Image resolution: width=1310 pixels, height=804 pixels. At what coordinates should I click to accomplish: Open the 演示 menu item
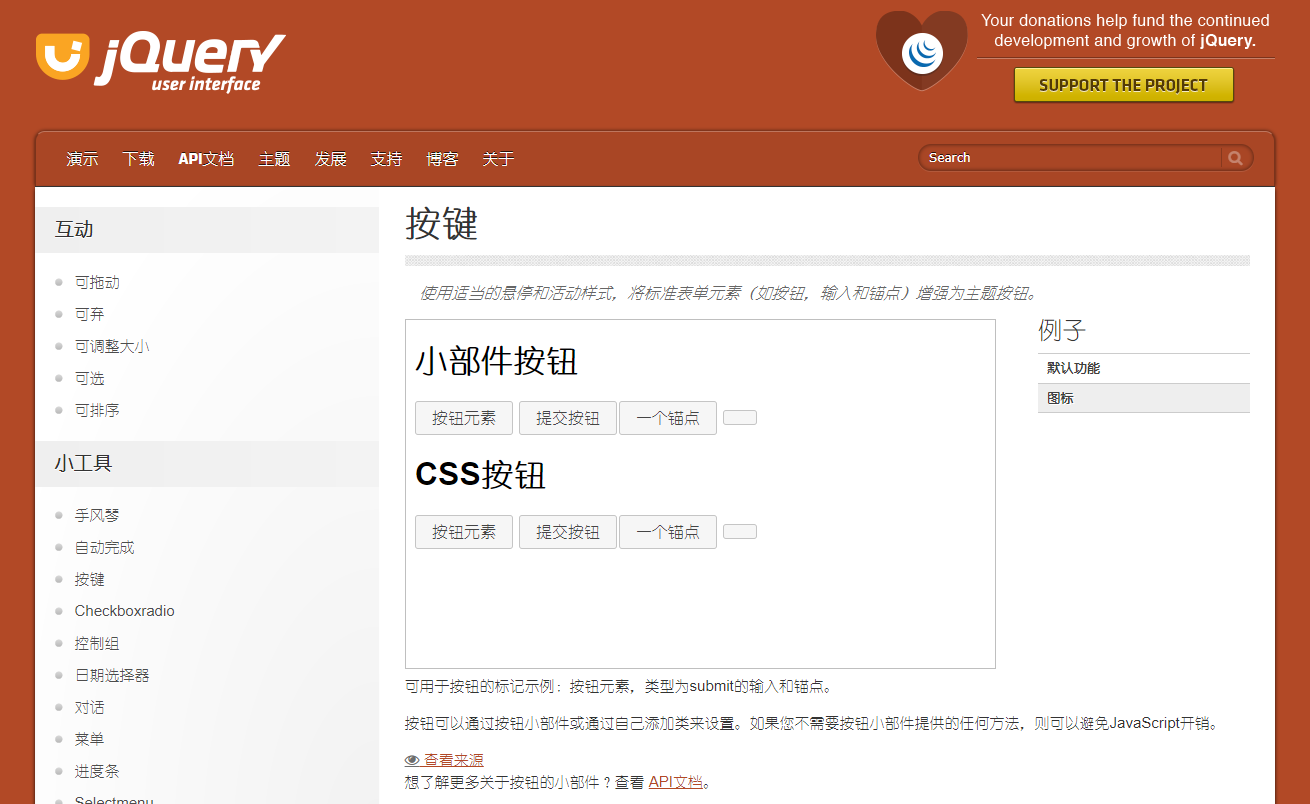[82, 159]
